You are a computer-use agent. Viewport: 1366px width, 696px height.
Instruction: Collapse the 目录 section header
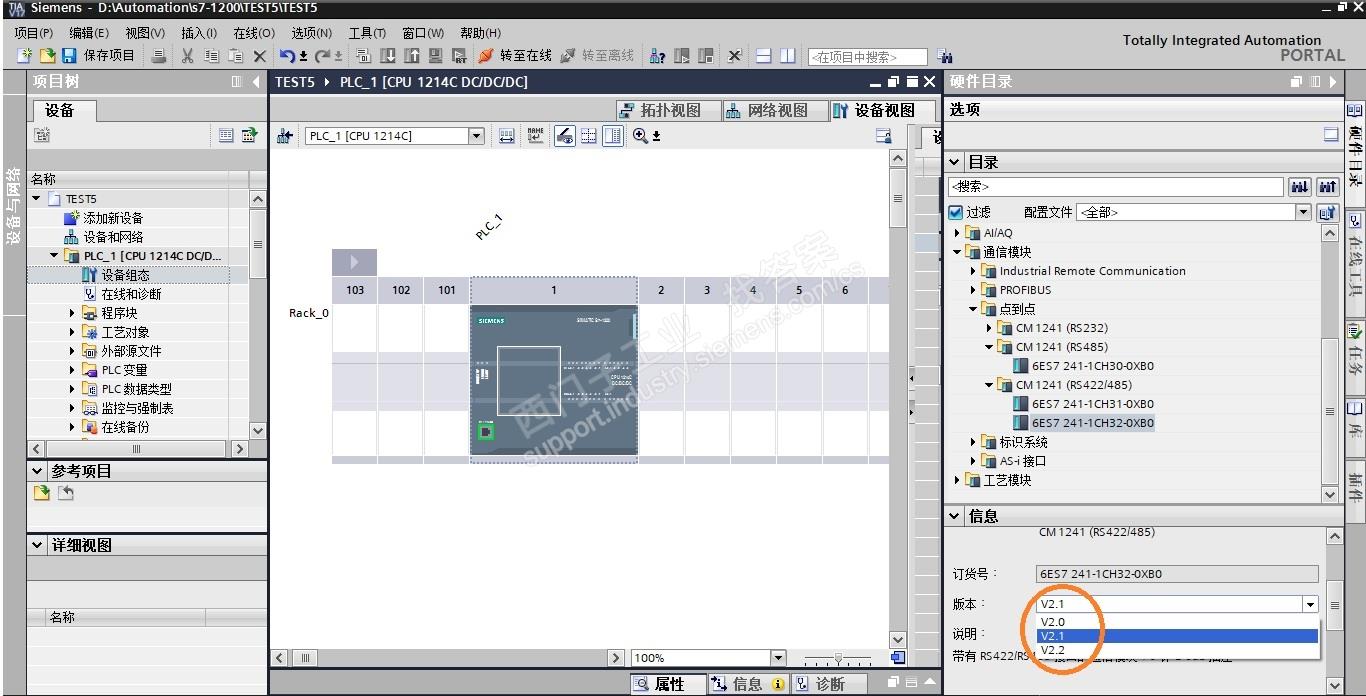point(955,162)
